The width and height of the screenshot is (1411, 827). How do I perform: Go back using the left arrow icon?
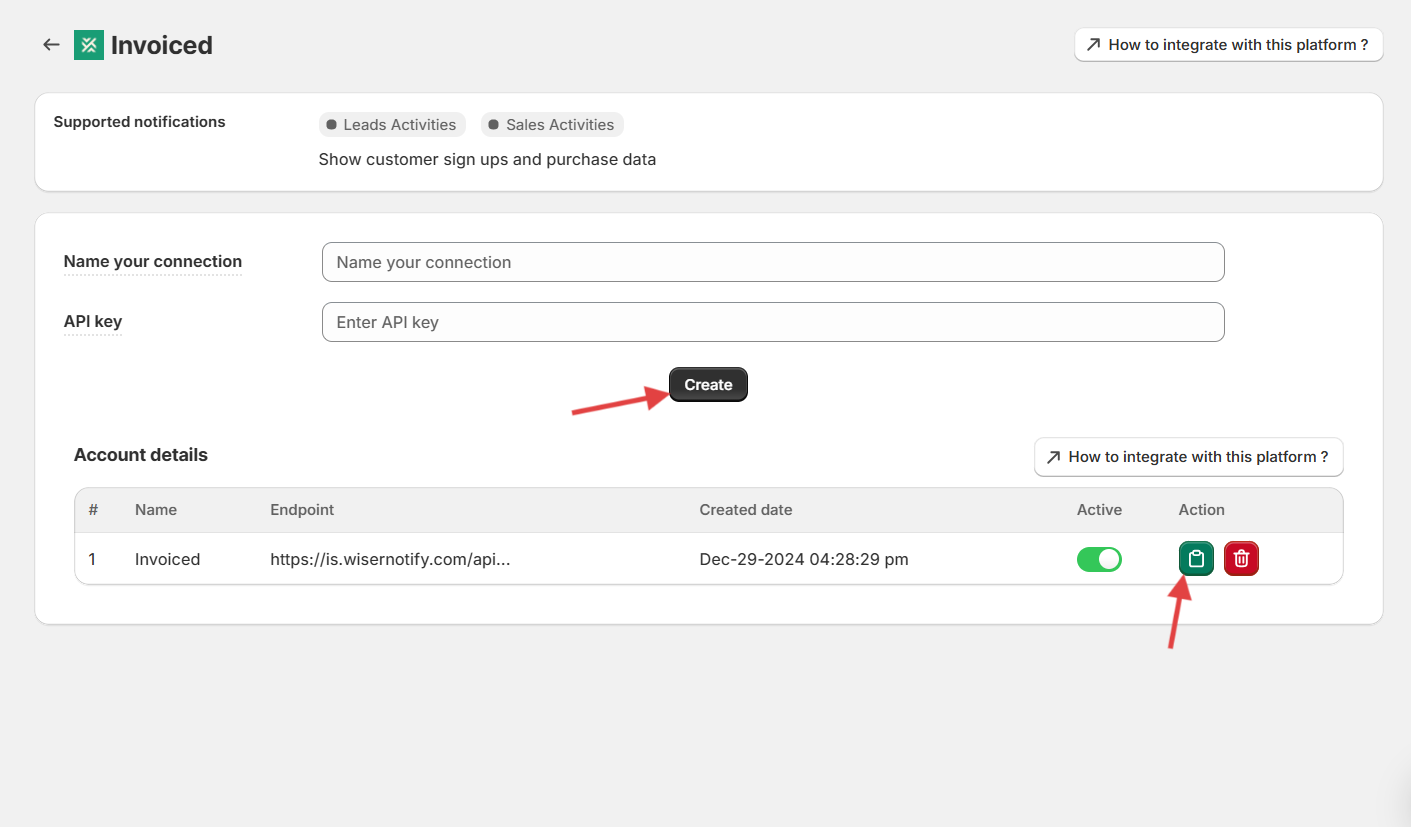click(x=51, y=45)
